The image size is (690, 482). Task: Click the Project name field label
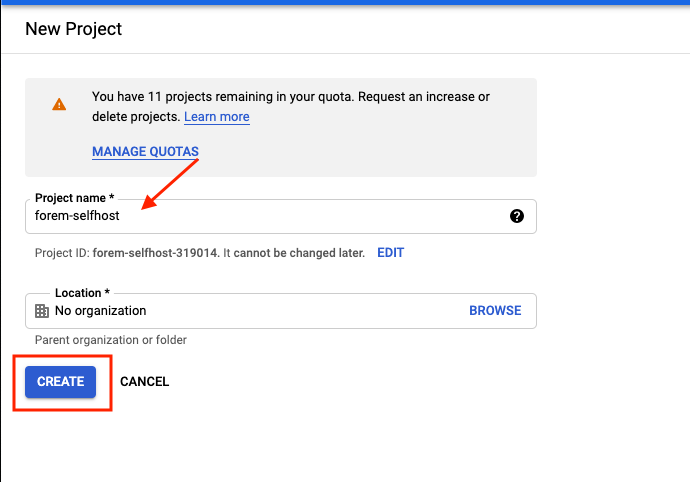point(74,198)
